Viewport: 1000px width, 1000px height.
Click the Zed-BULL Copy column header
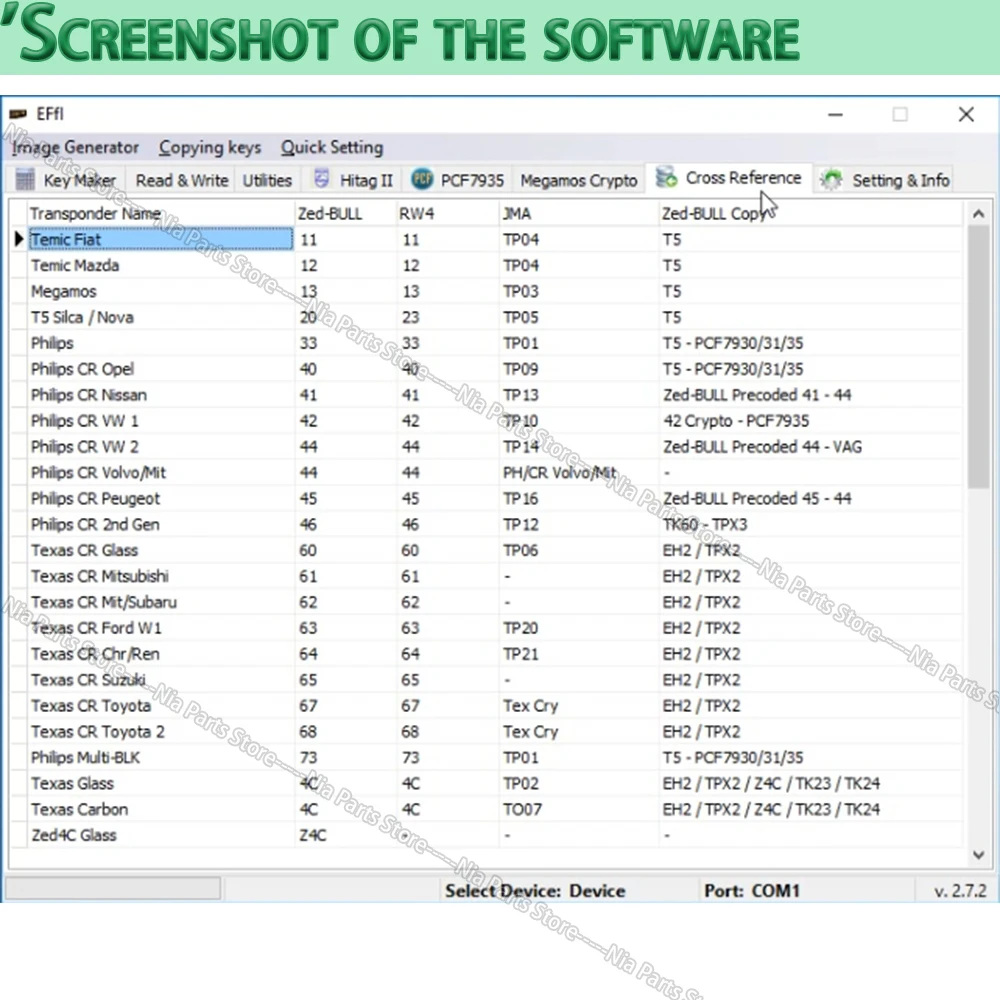tap(810, 213)
